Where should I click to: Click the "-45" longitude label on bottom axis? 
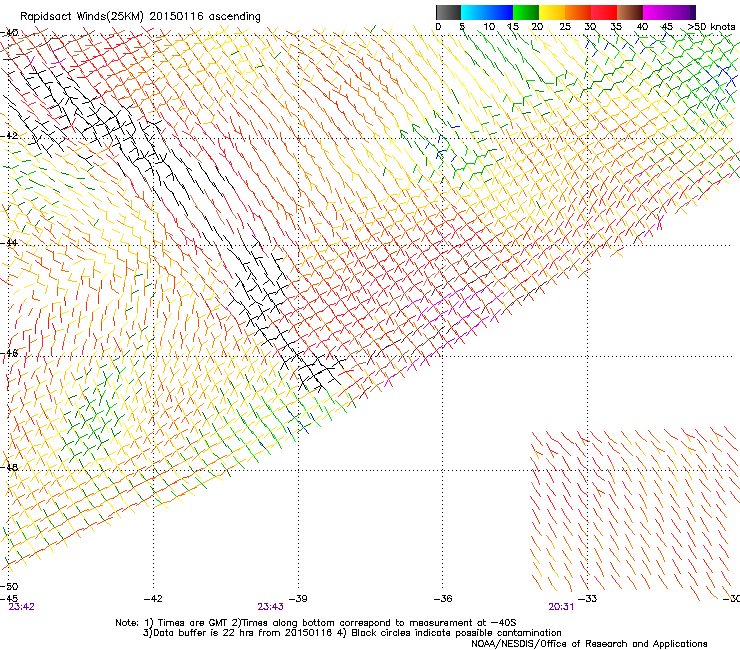9,598
